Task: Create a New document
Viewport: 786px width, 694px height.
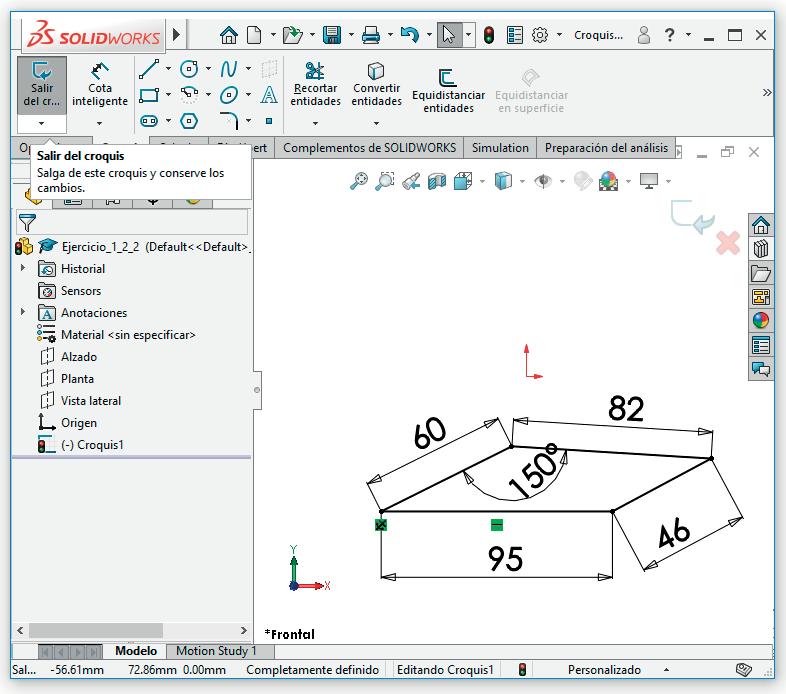Action: [254, 35]
